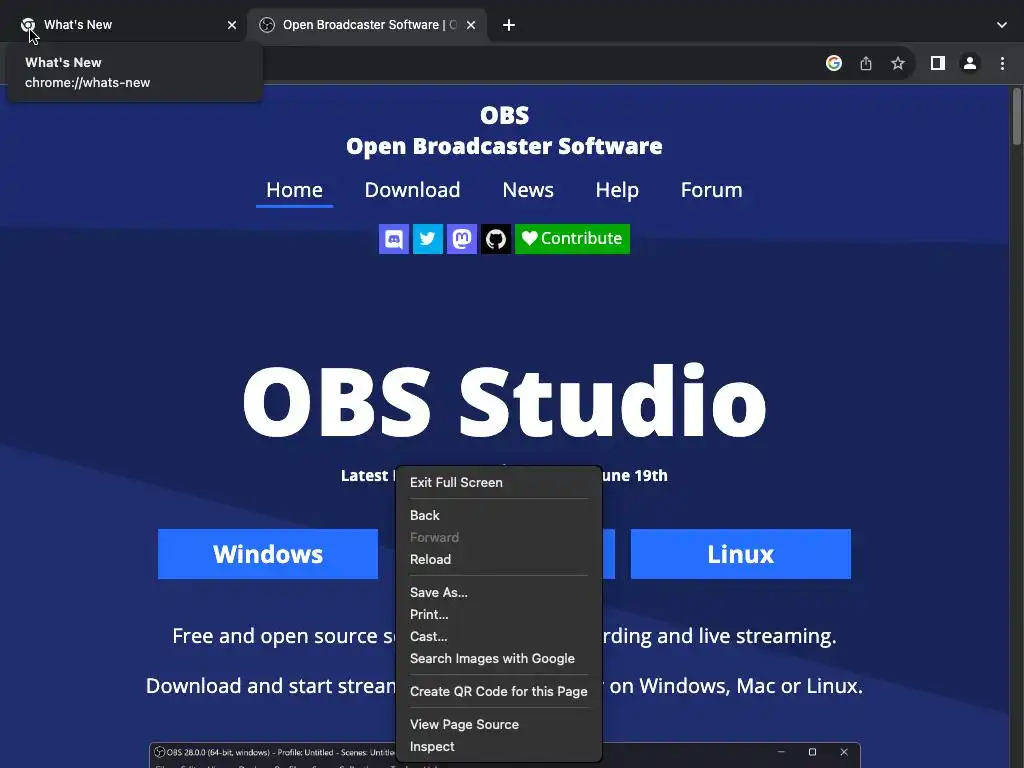The height and width of the screenshot is (768, 1024).
Task: Open the News nav link
Action: [x=528, y=190]
